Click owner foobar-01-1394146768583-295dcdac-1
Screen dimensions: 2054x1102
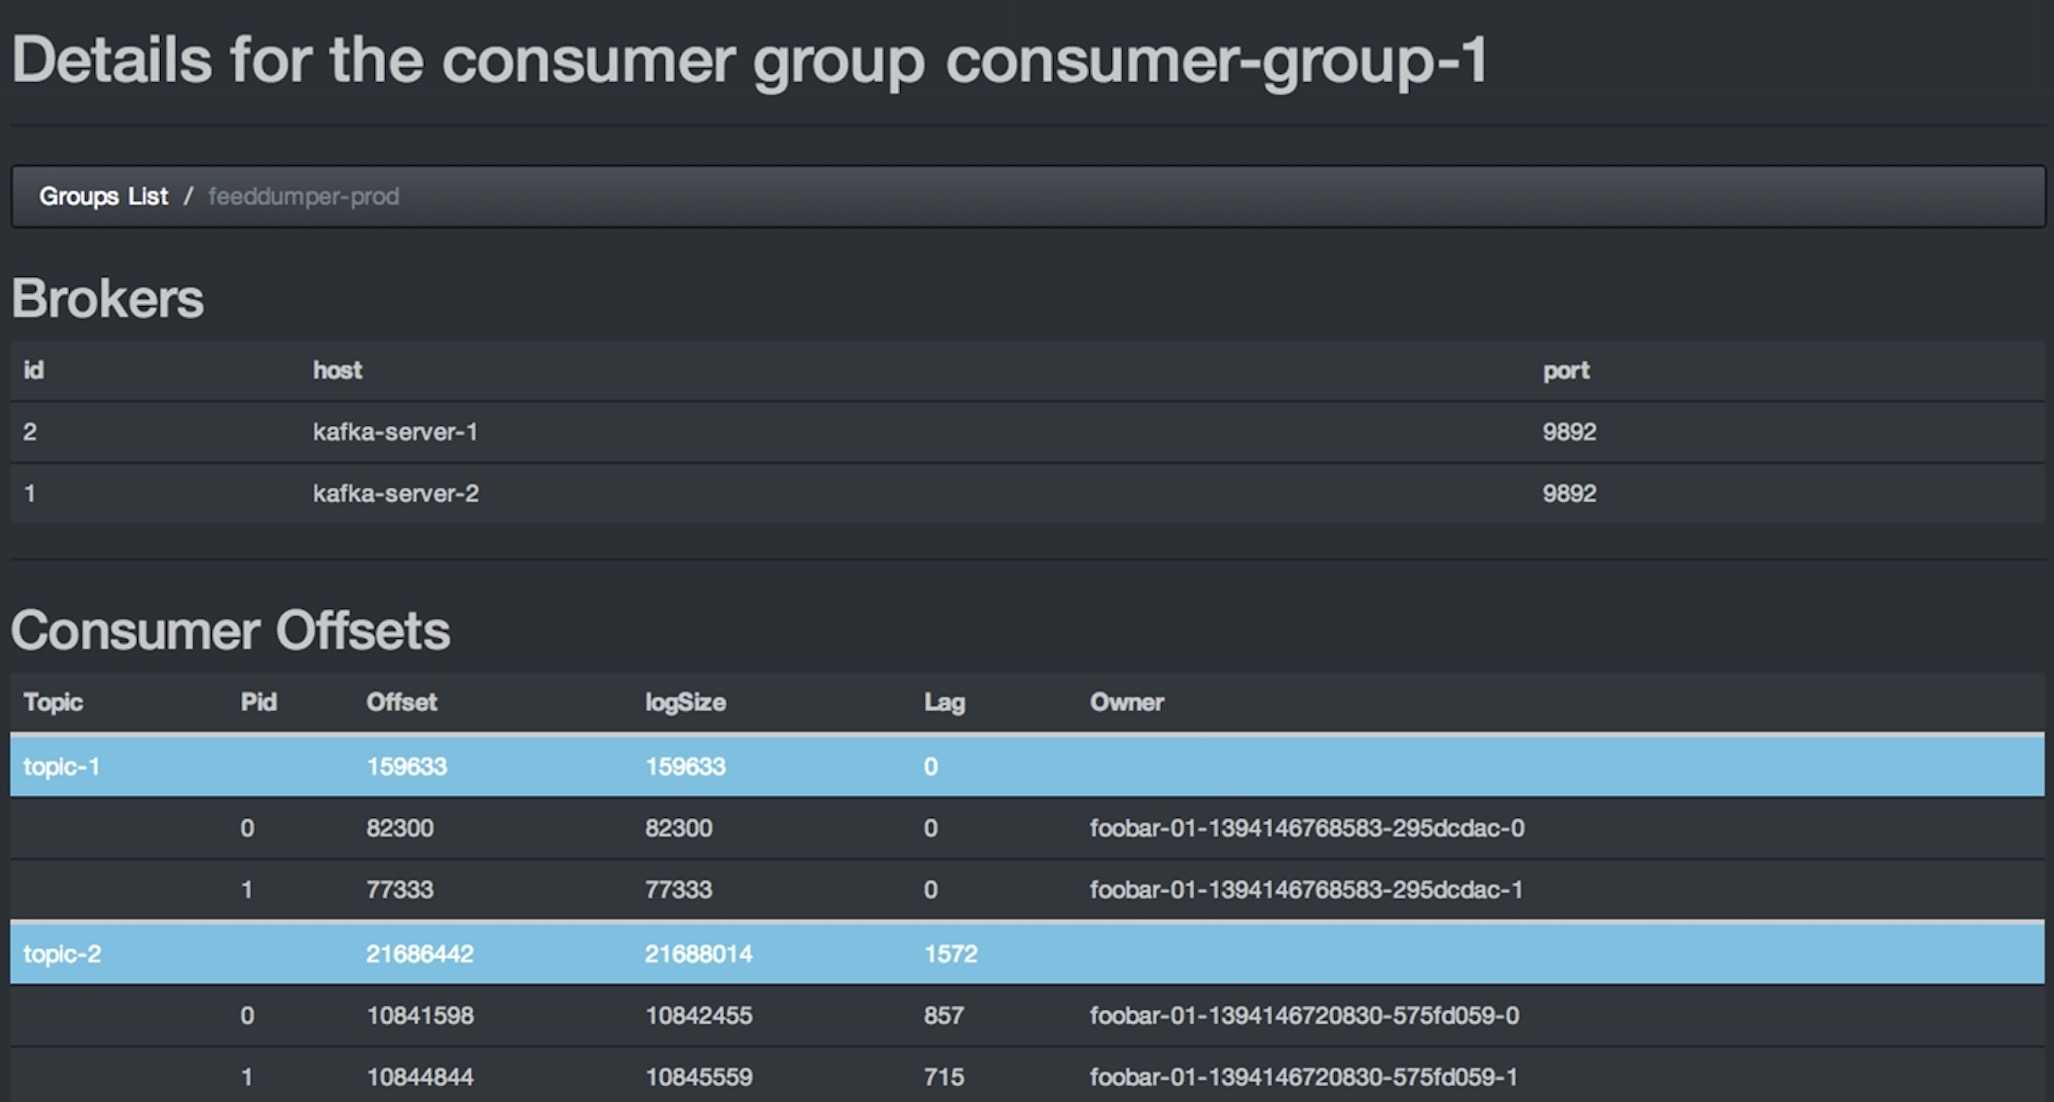click(x=1307, y=889)
